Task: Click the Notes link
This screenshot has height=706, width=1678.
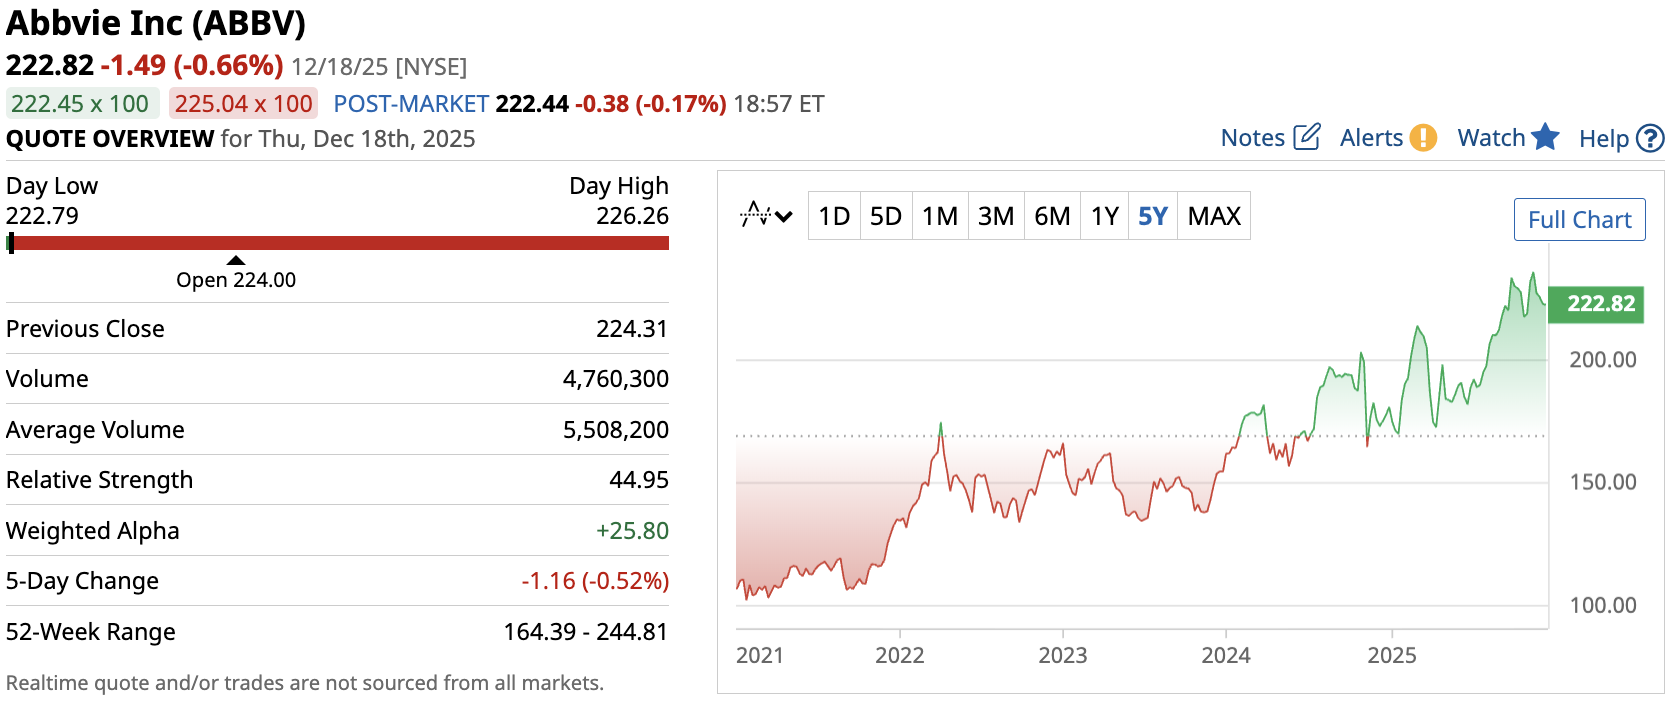Action: pyautogui.click(x=1253, y=138)
